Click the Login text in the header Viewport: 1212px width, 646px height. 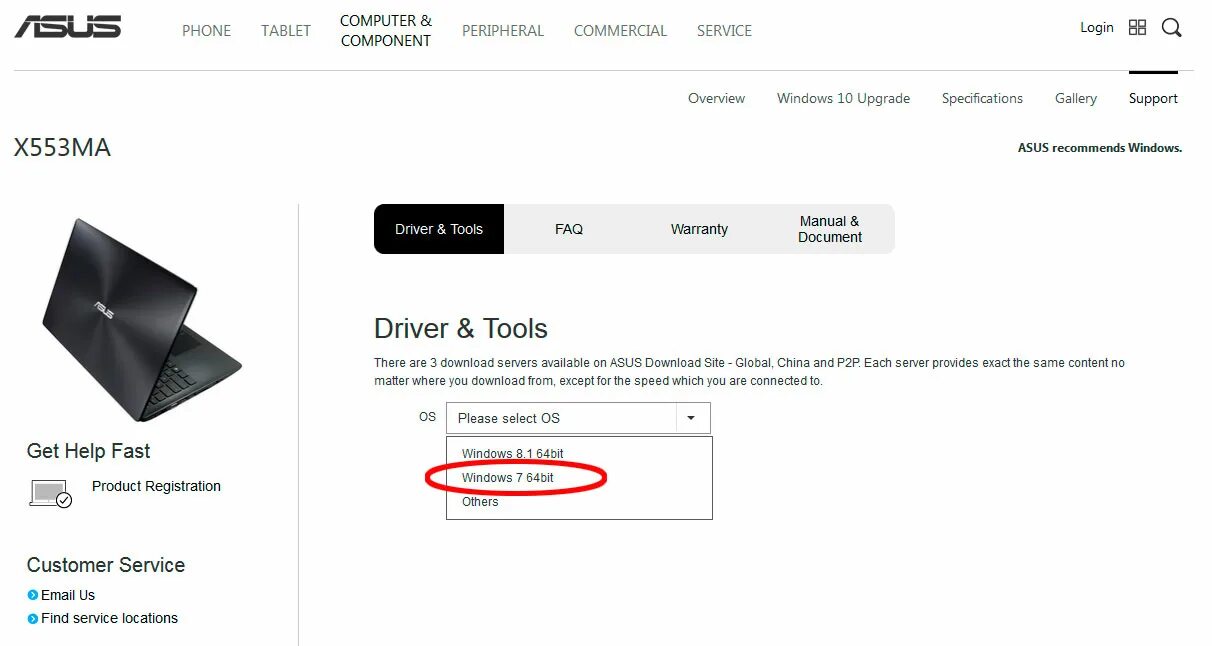tap(1096, 27)
